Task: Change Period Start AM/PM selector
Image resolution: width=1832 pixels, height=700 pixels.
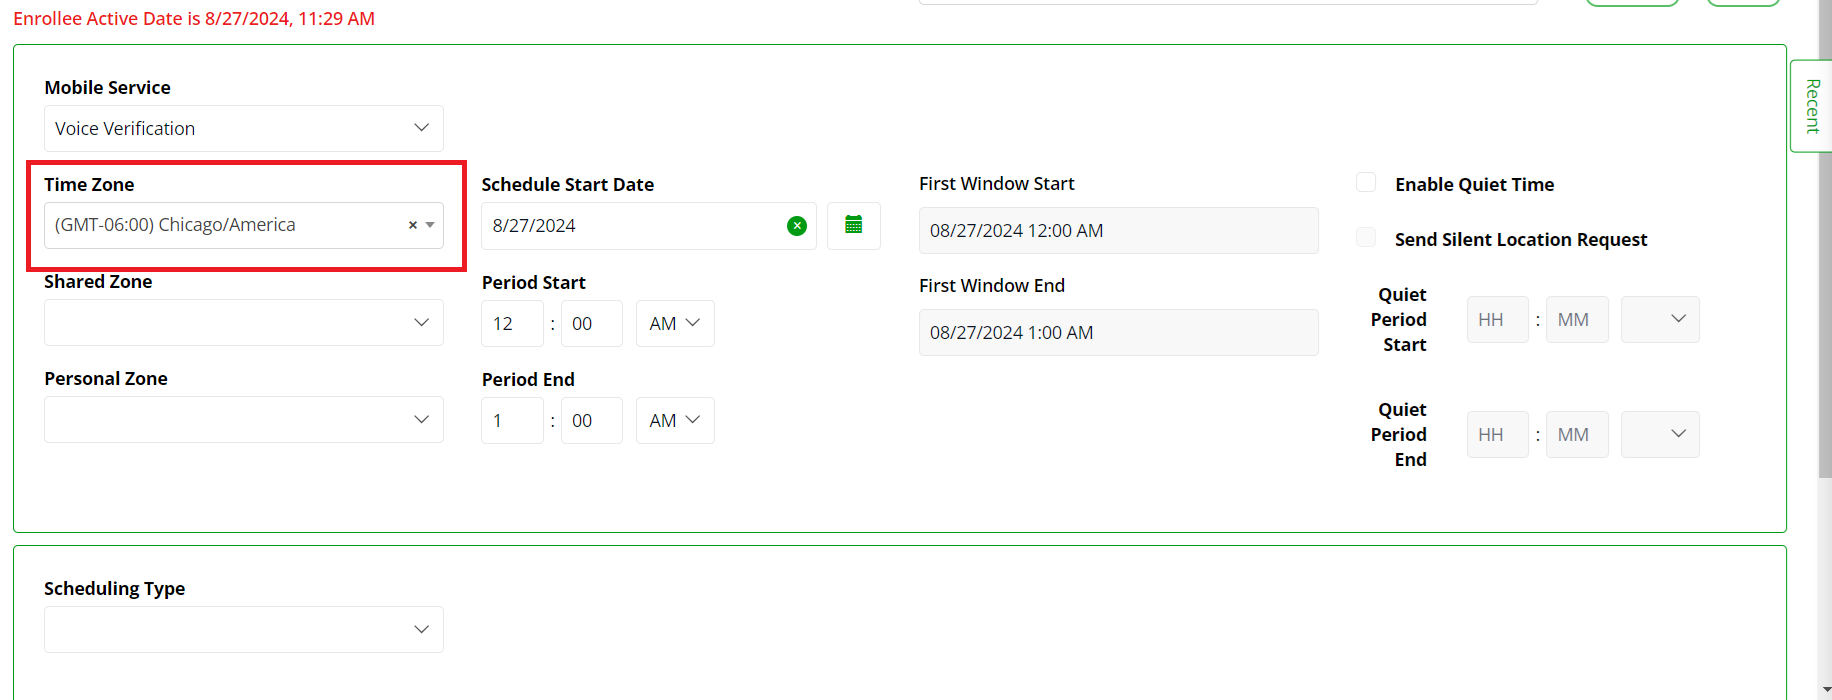Action: point(675,323)
